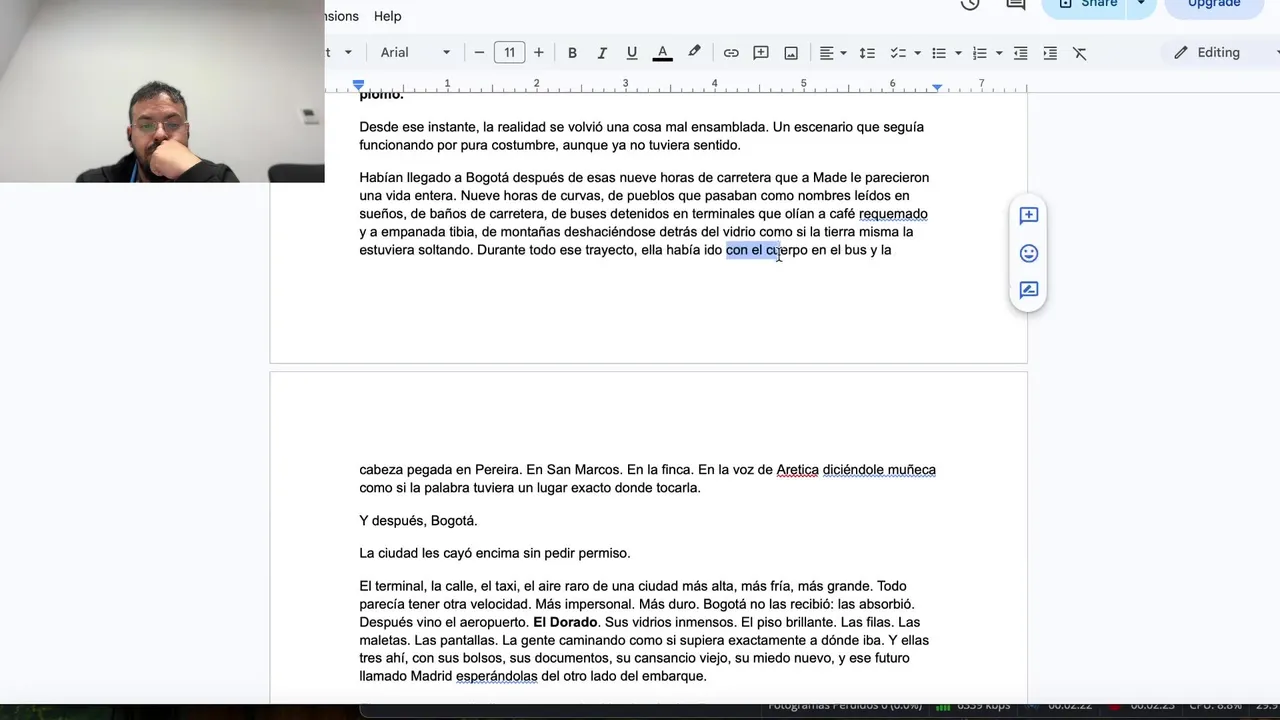Open the Arial font dropdown
The height and width of the screenshot is (720, 1280).
pos(416,53)
